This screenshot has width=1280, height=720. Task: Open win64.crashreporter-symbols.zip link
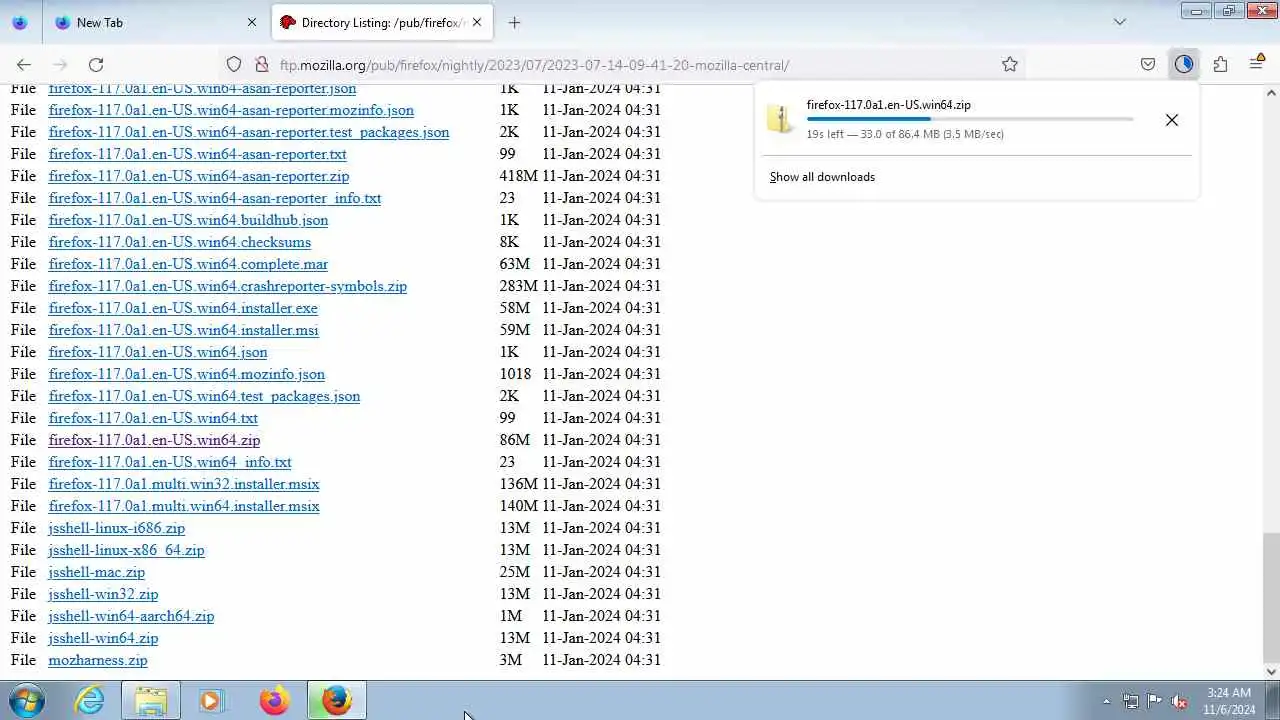228,286
